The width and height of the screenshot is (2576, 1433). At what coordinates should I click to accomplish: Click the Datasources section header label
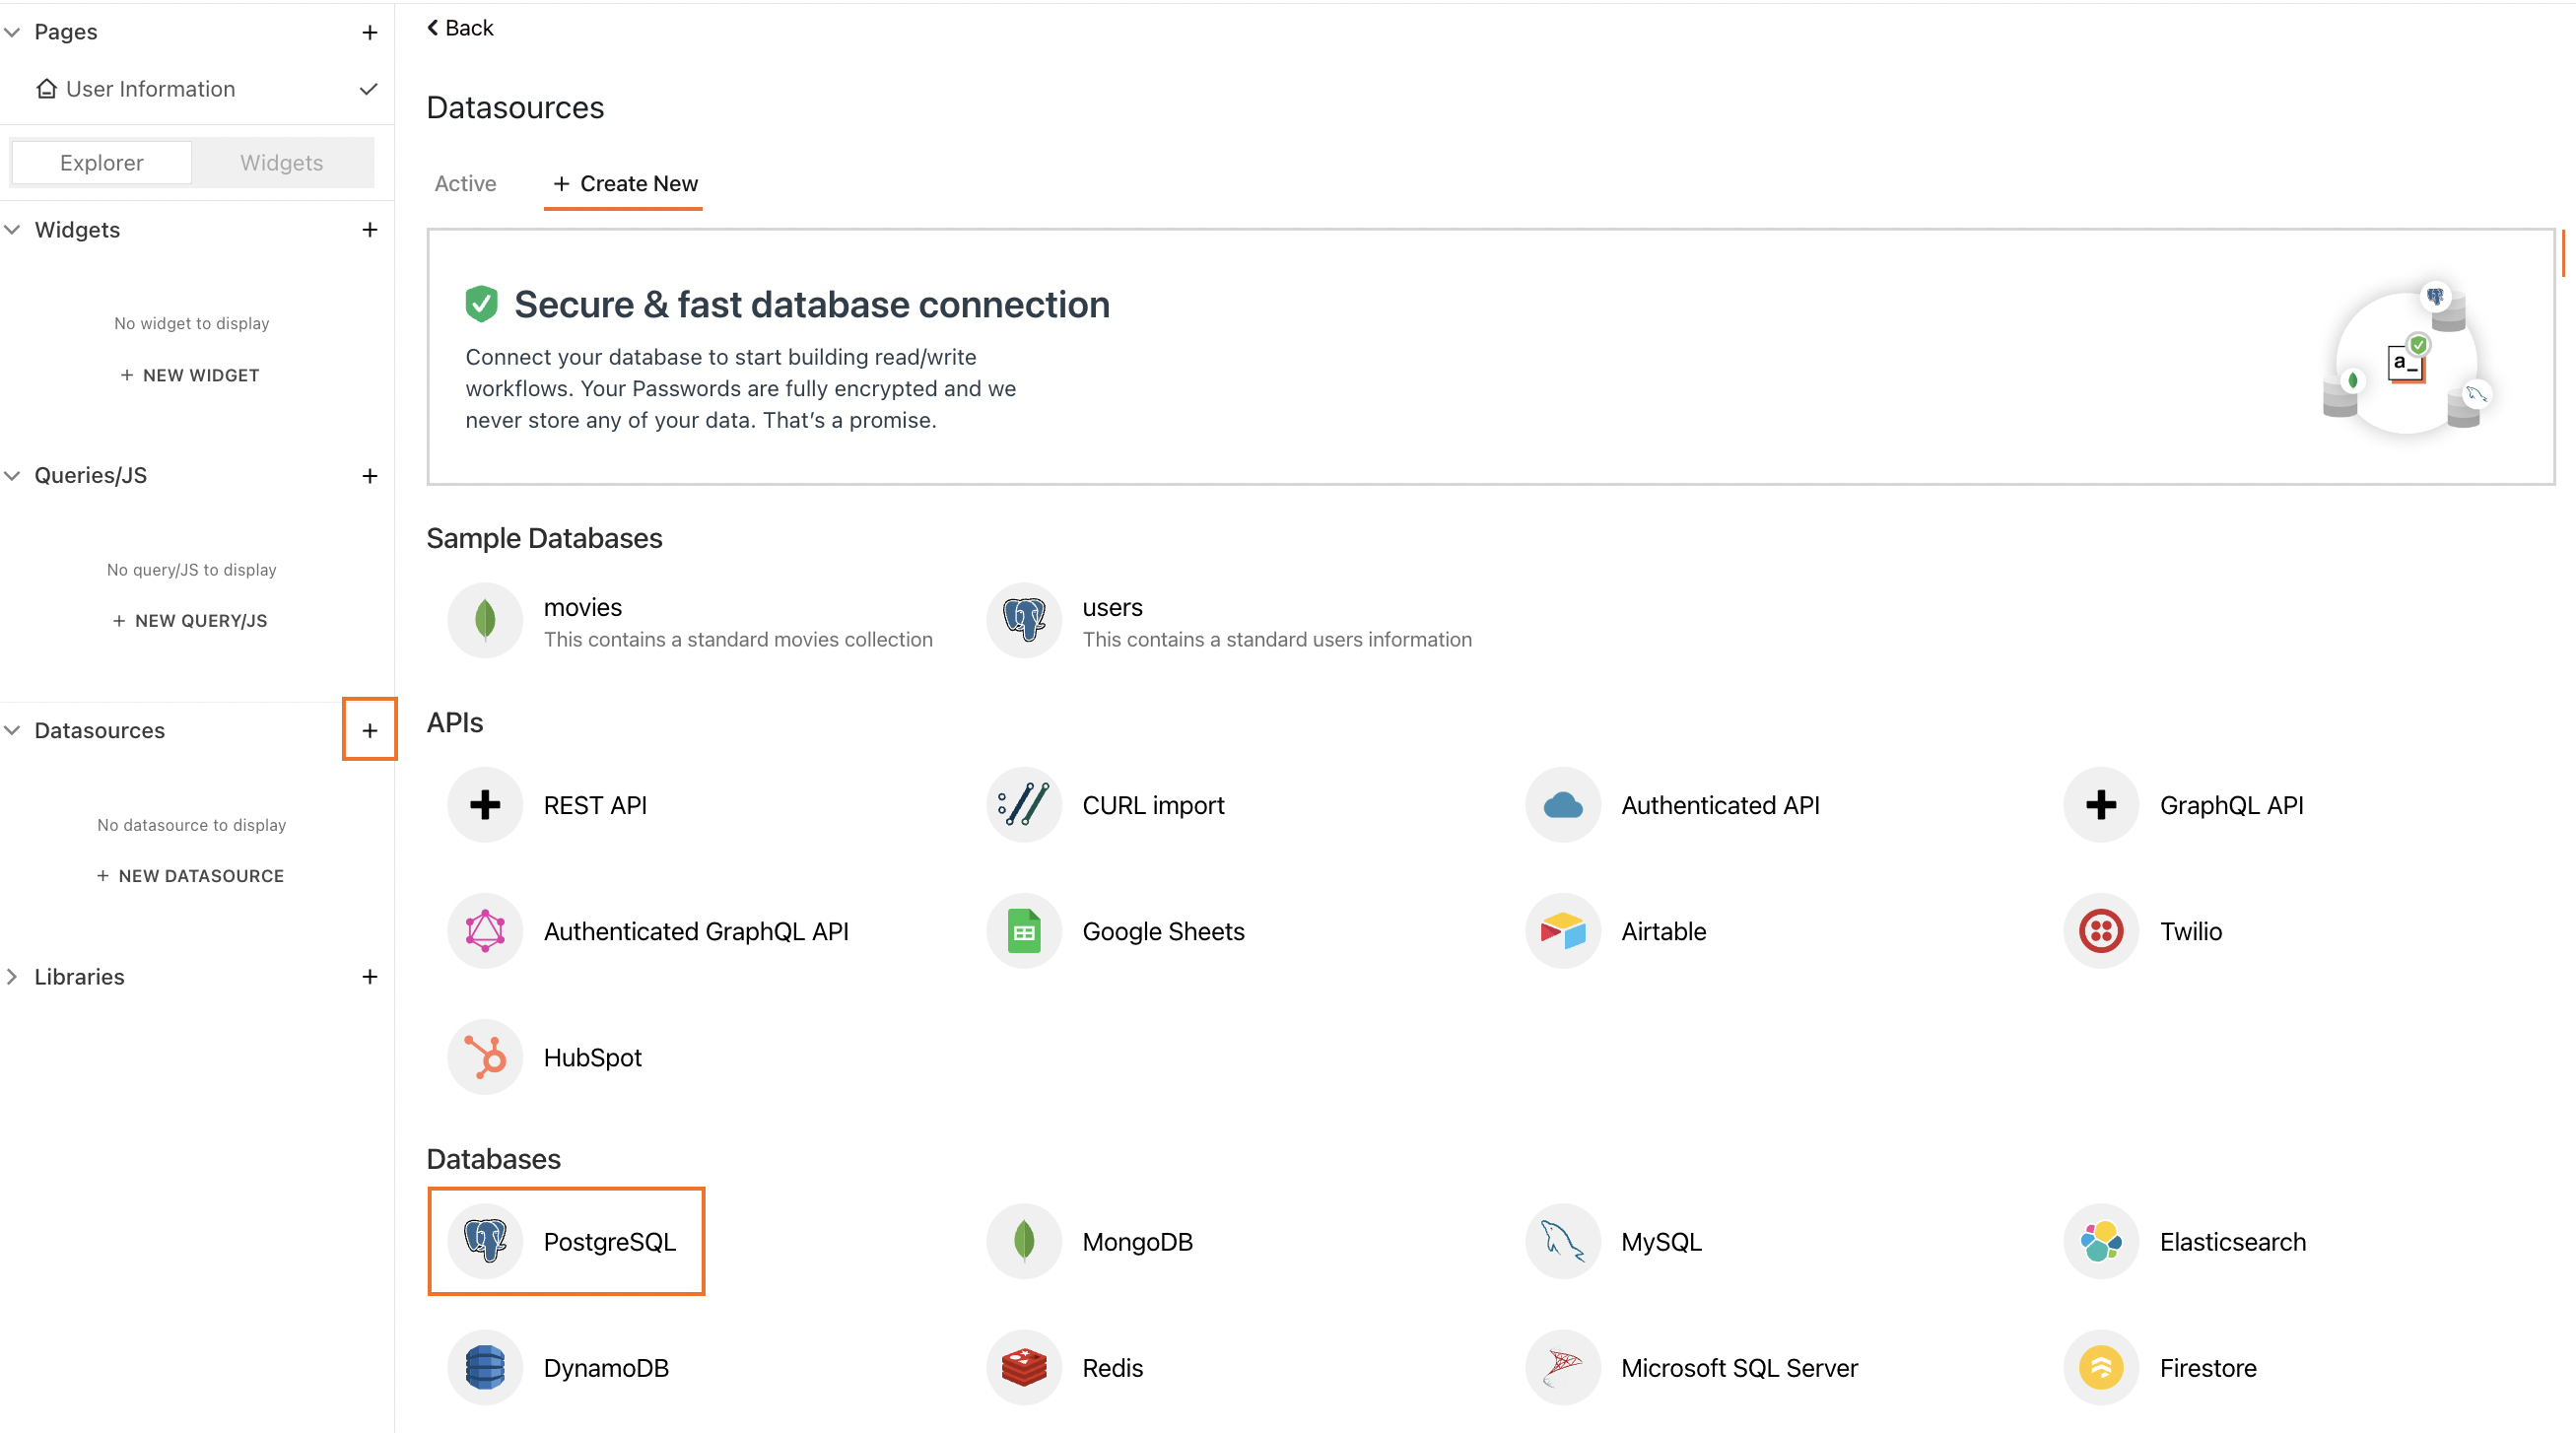[100, 730]
